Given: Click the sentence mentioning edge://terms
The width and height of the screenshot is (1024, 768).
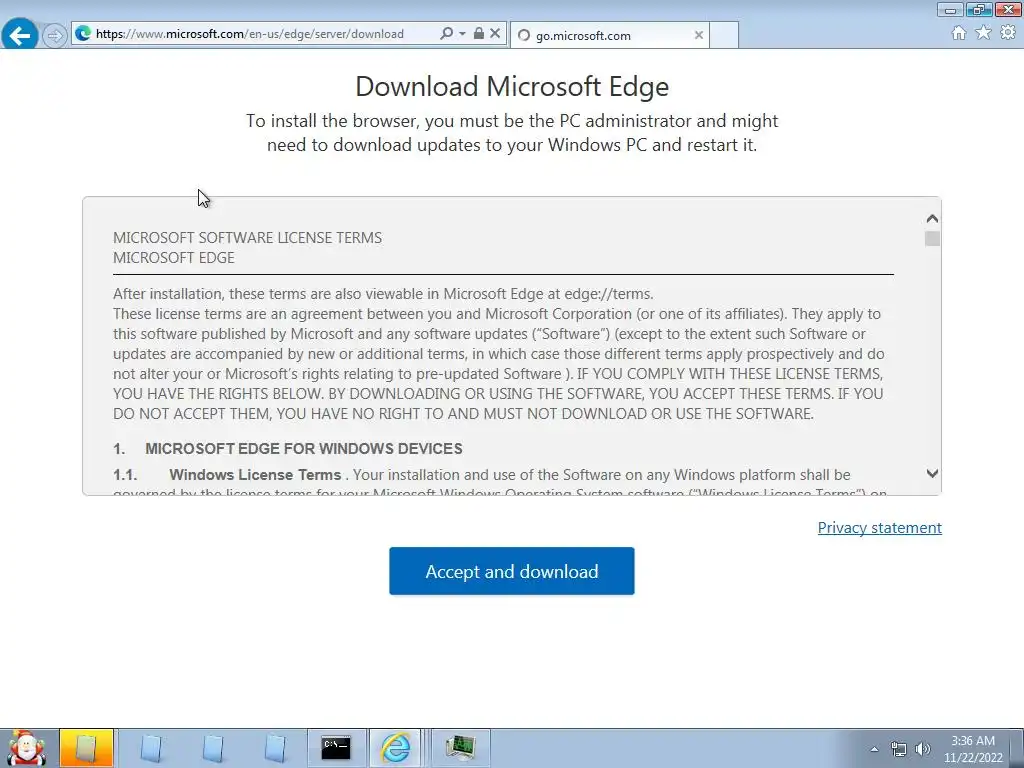Looking at the screenshot, I should (x=383, y=294).
